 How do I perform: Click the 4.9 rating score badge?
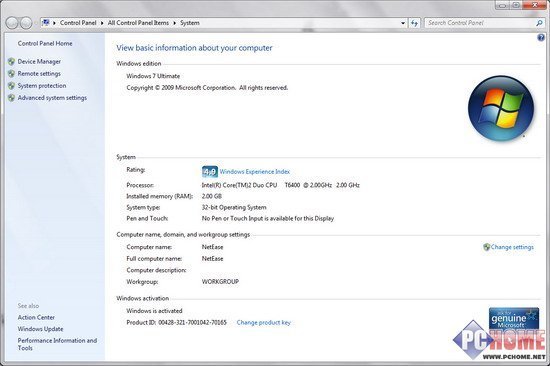pyautogui.click(x=210, y=172)
